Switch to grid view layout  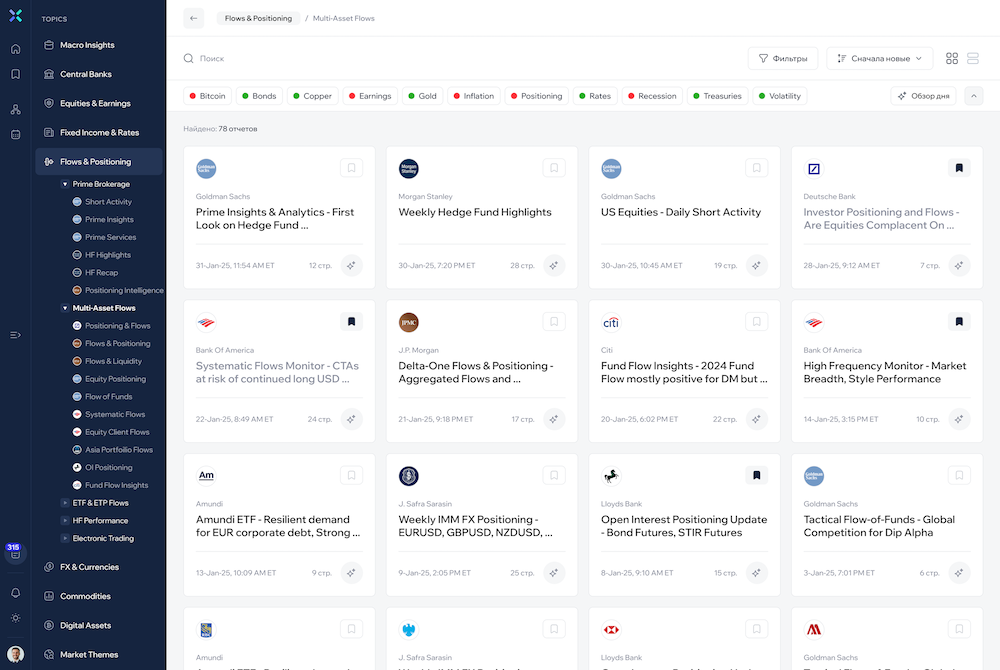click(x=952, y=59)
